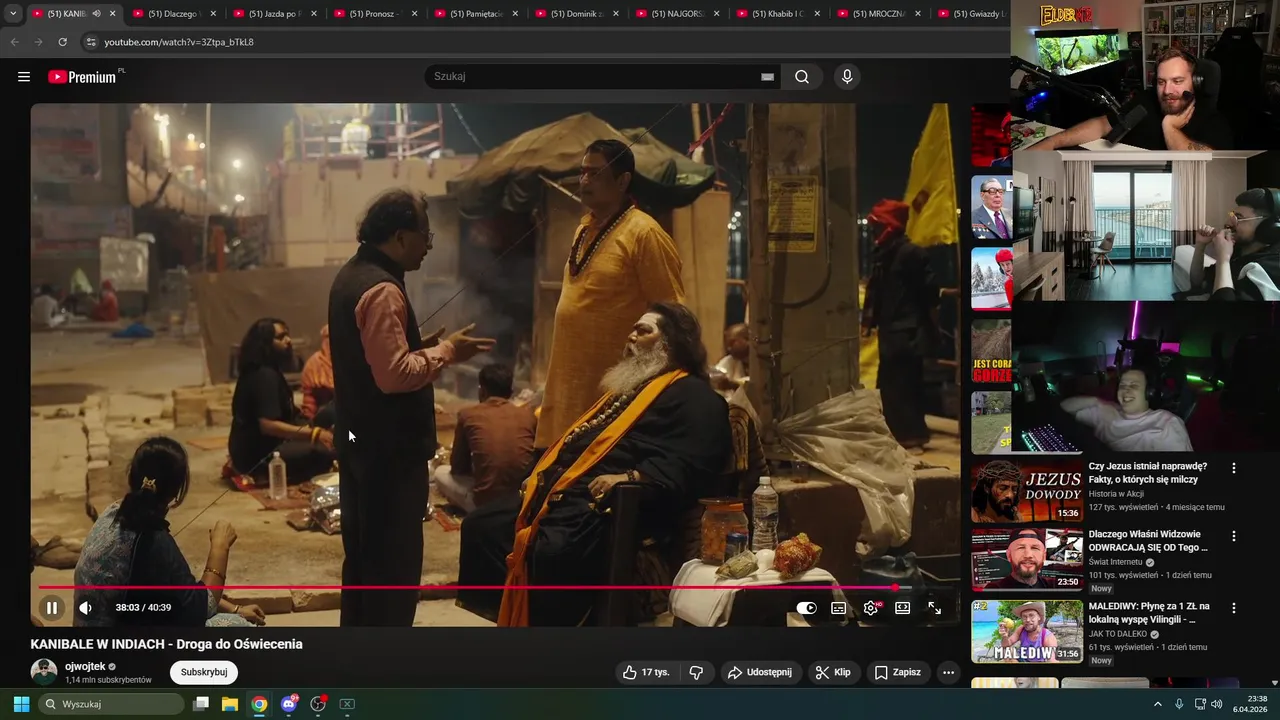Image resolution: width=1280 pixels, height=720 pixels.
Task: Toggle the autoplay switch in player
Action: [806, 608]
